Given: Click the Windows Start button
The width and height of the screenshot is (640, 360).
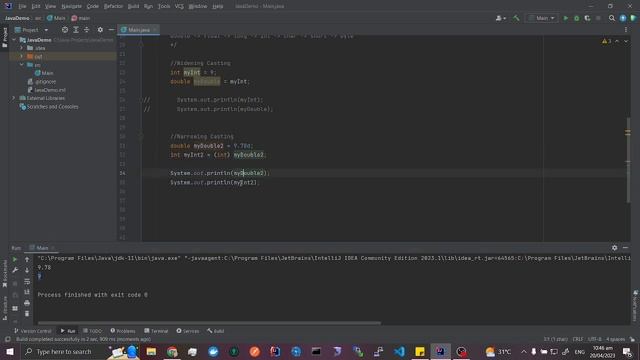Looking at the screenshot, I should (10, 351).
